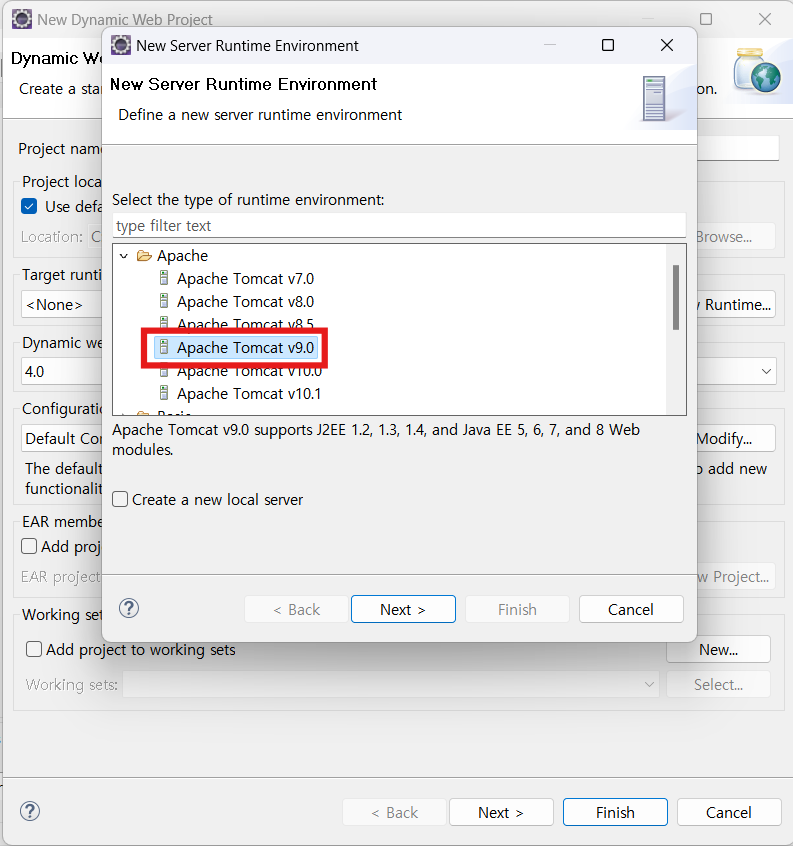
Task: Maximize the New Server Runtime Environment dialog
Action: coord(608,45)
